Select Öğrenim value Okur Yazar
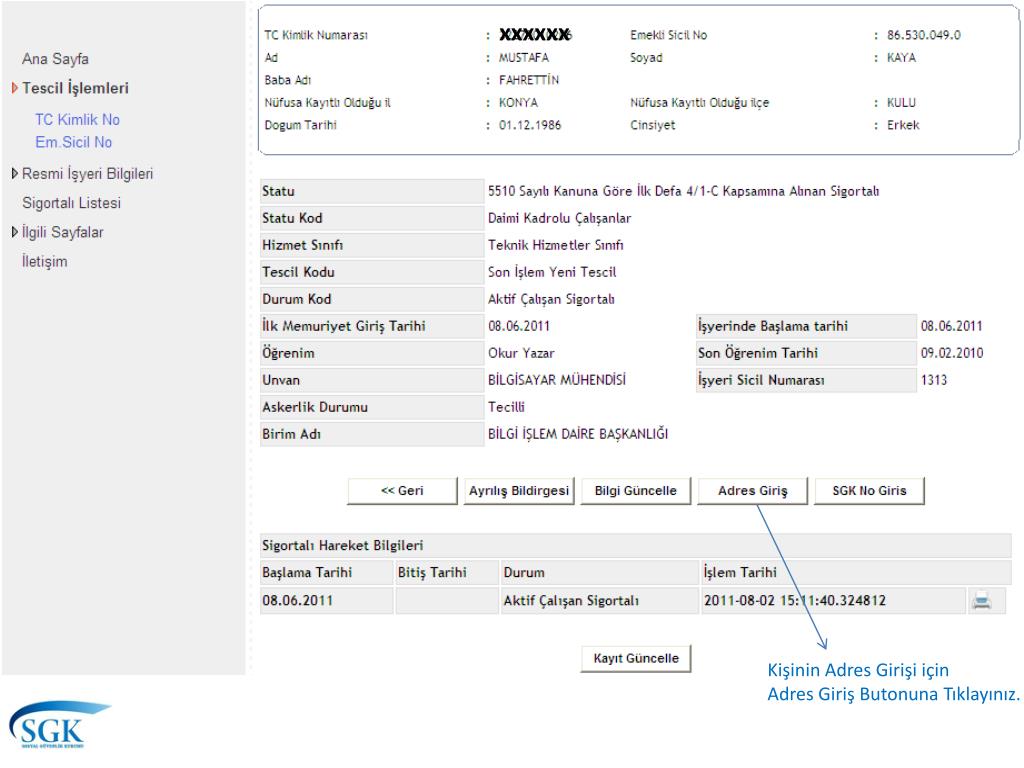Image resolution: width=1024 pixels, height=768 pixels. click(x=521, y=353)
